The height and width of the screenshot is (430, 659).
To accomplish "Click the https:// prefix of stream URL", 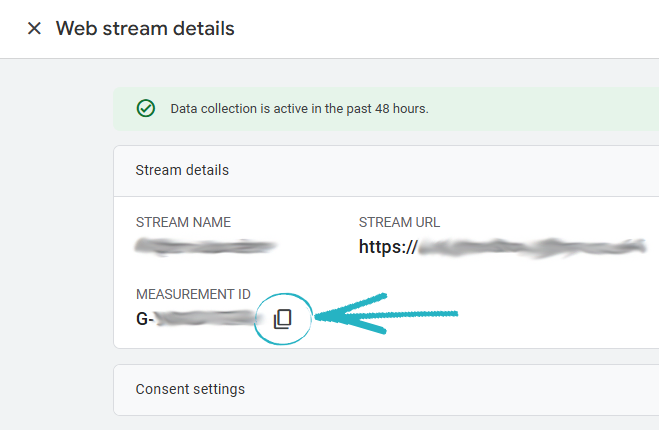I will 388,246.
